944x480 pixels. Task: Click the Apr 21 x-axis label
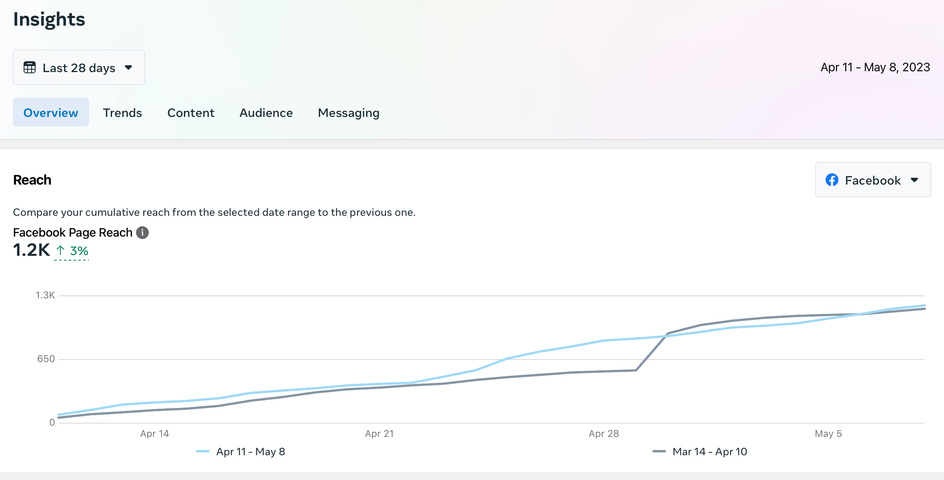coord(379,434)
